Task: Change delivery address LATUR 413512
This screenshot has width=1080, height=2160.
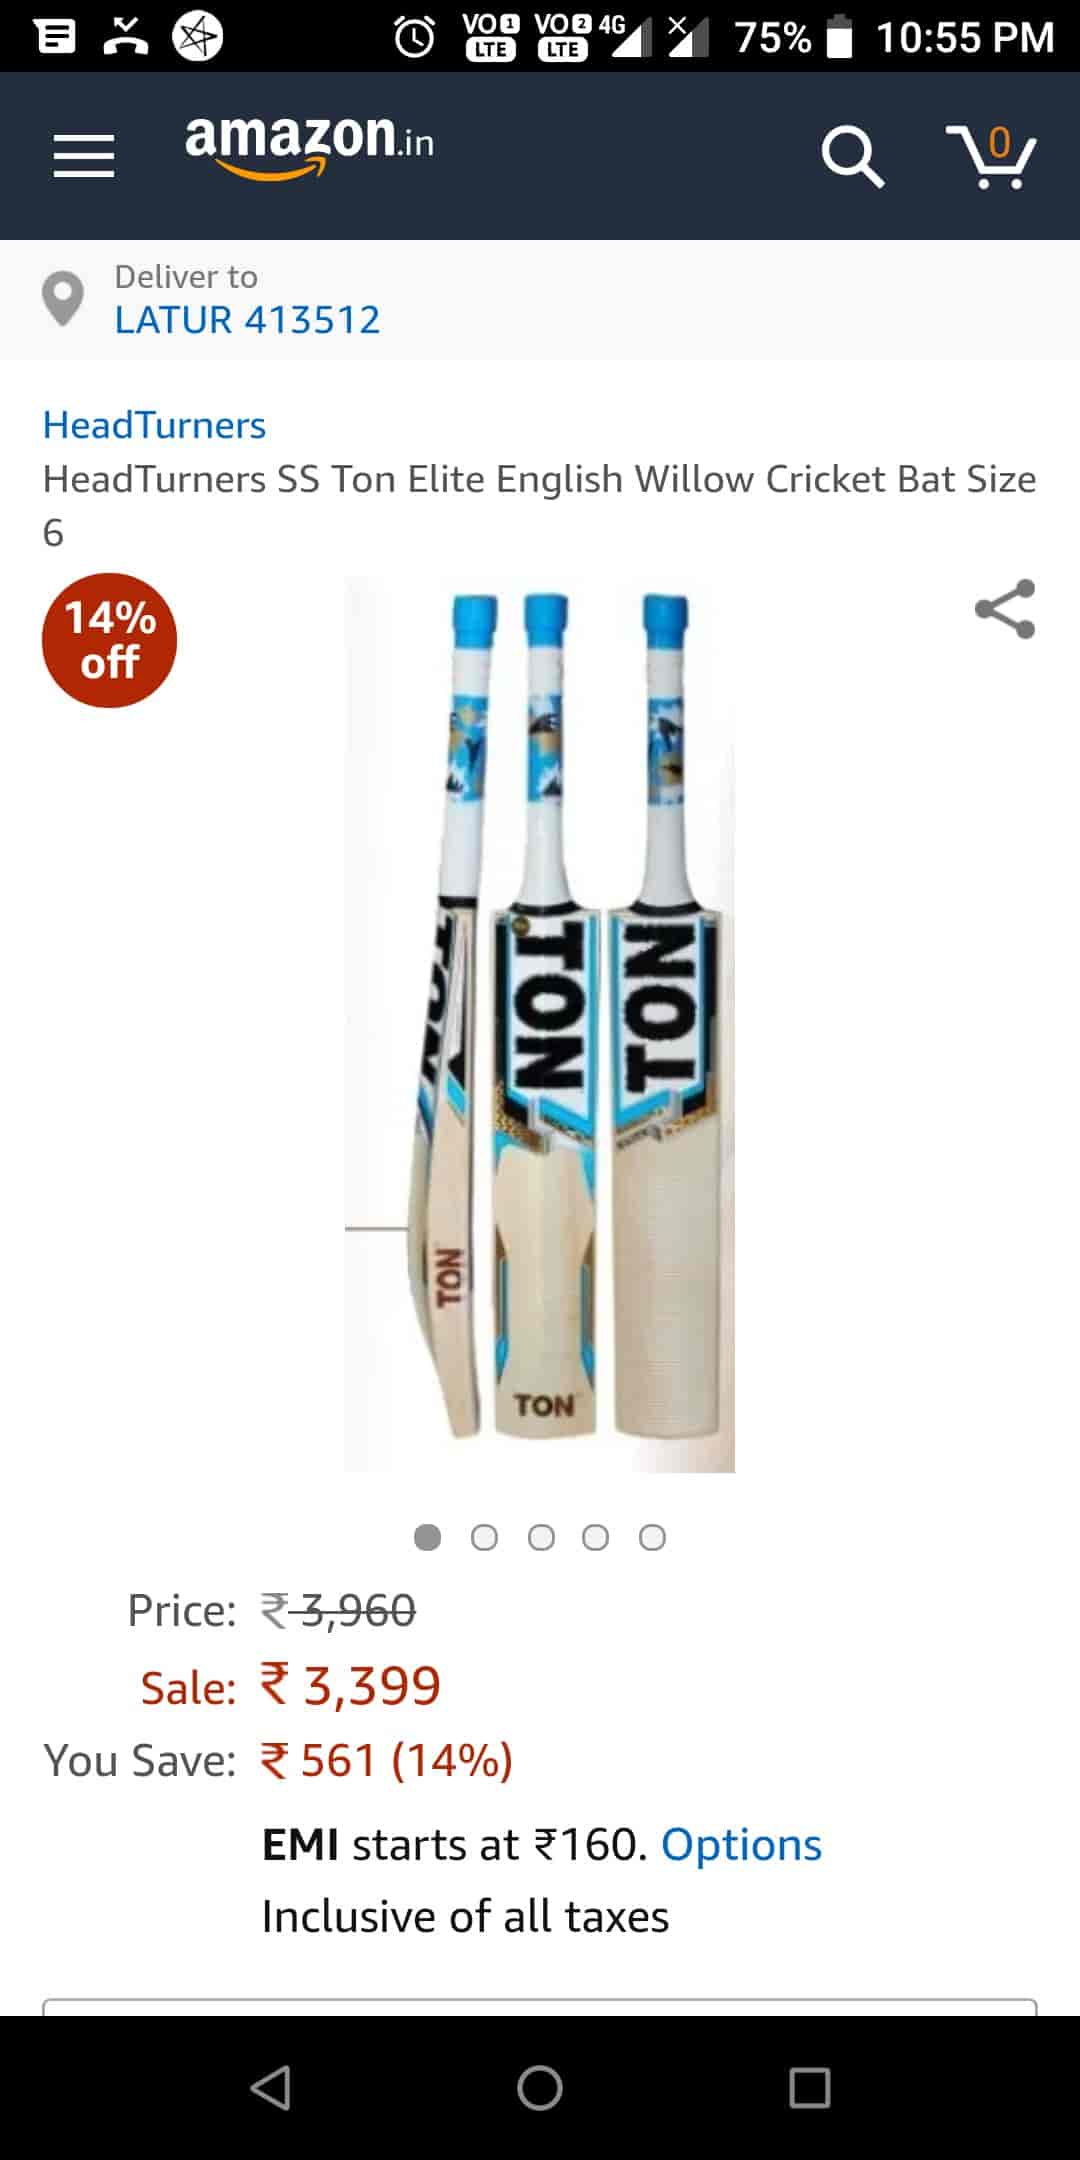Action: pos(247,320)
